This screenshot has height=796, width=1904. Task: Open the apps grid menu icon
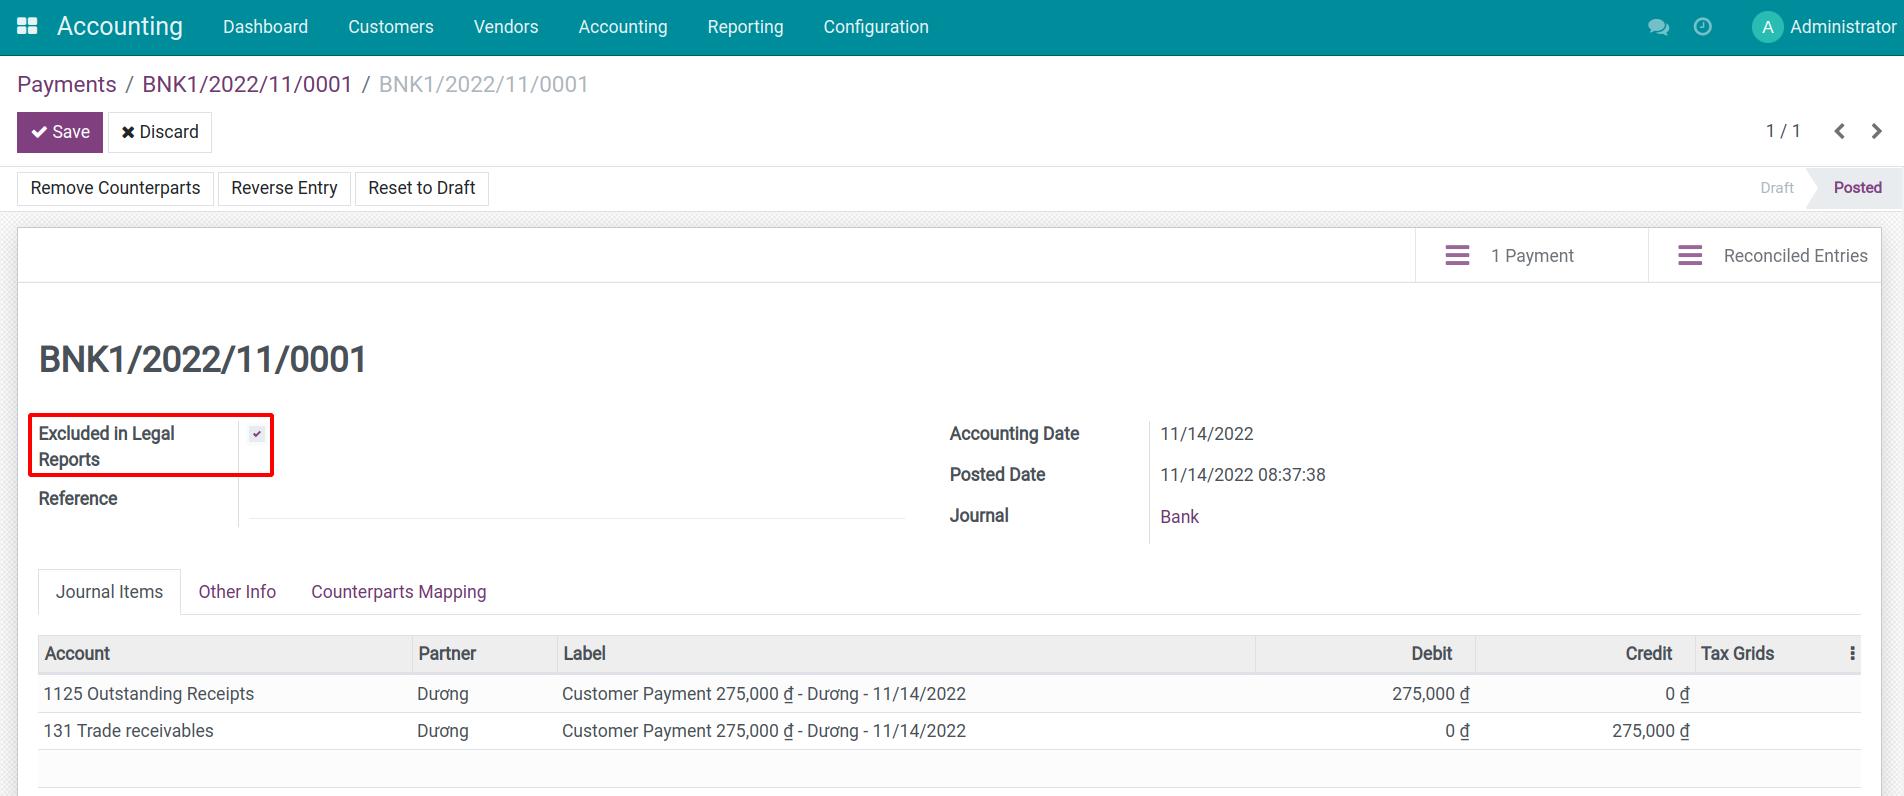click(x=27, y=27)
